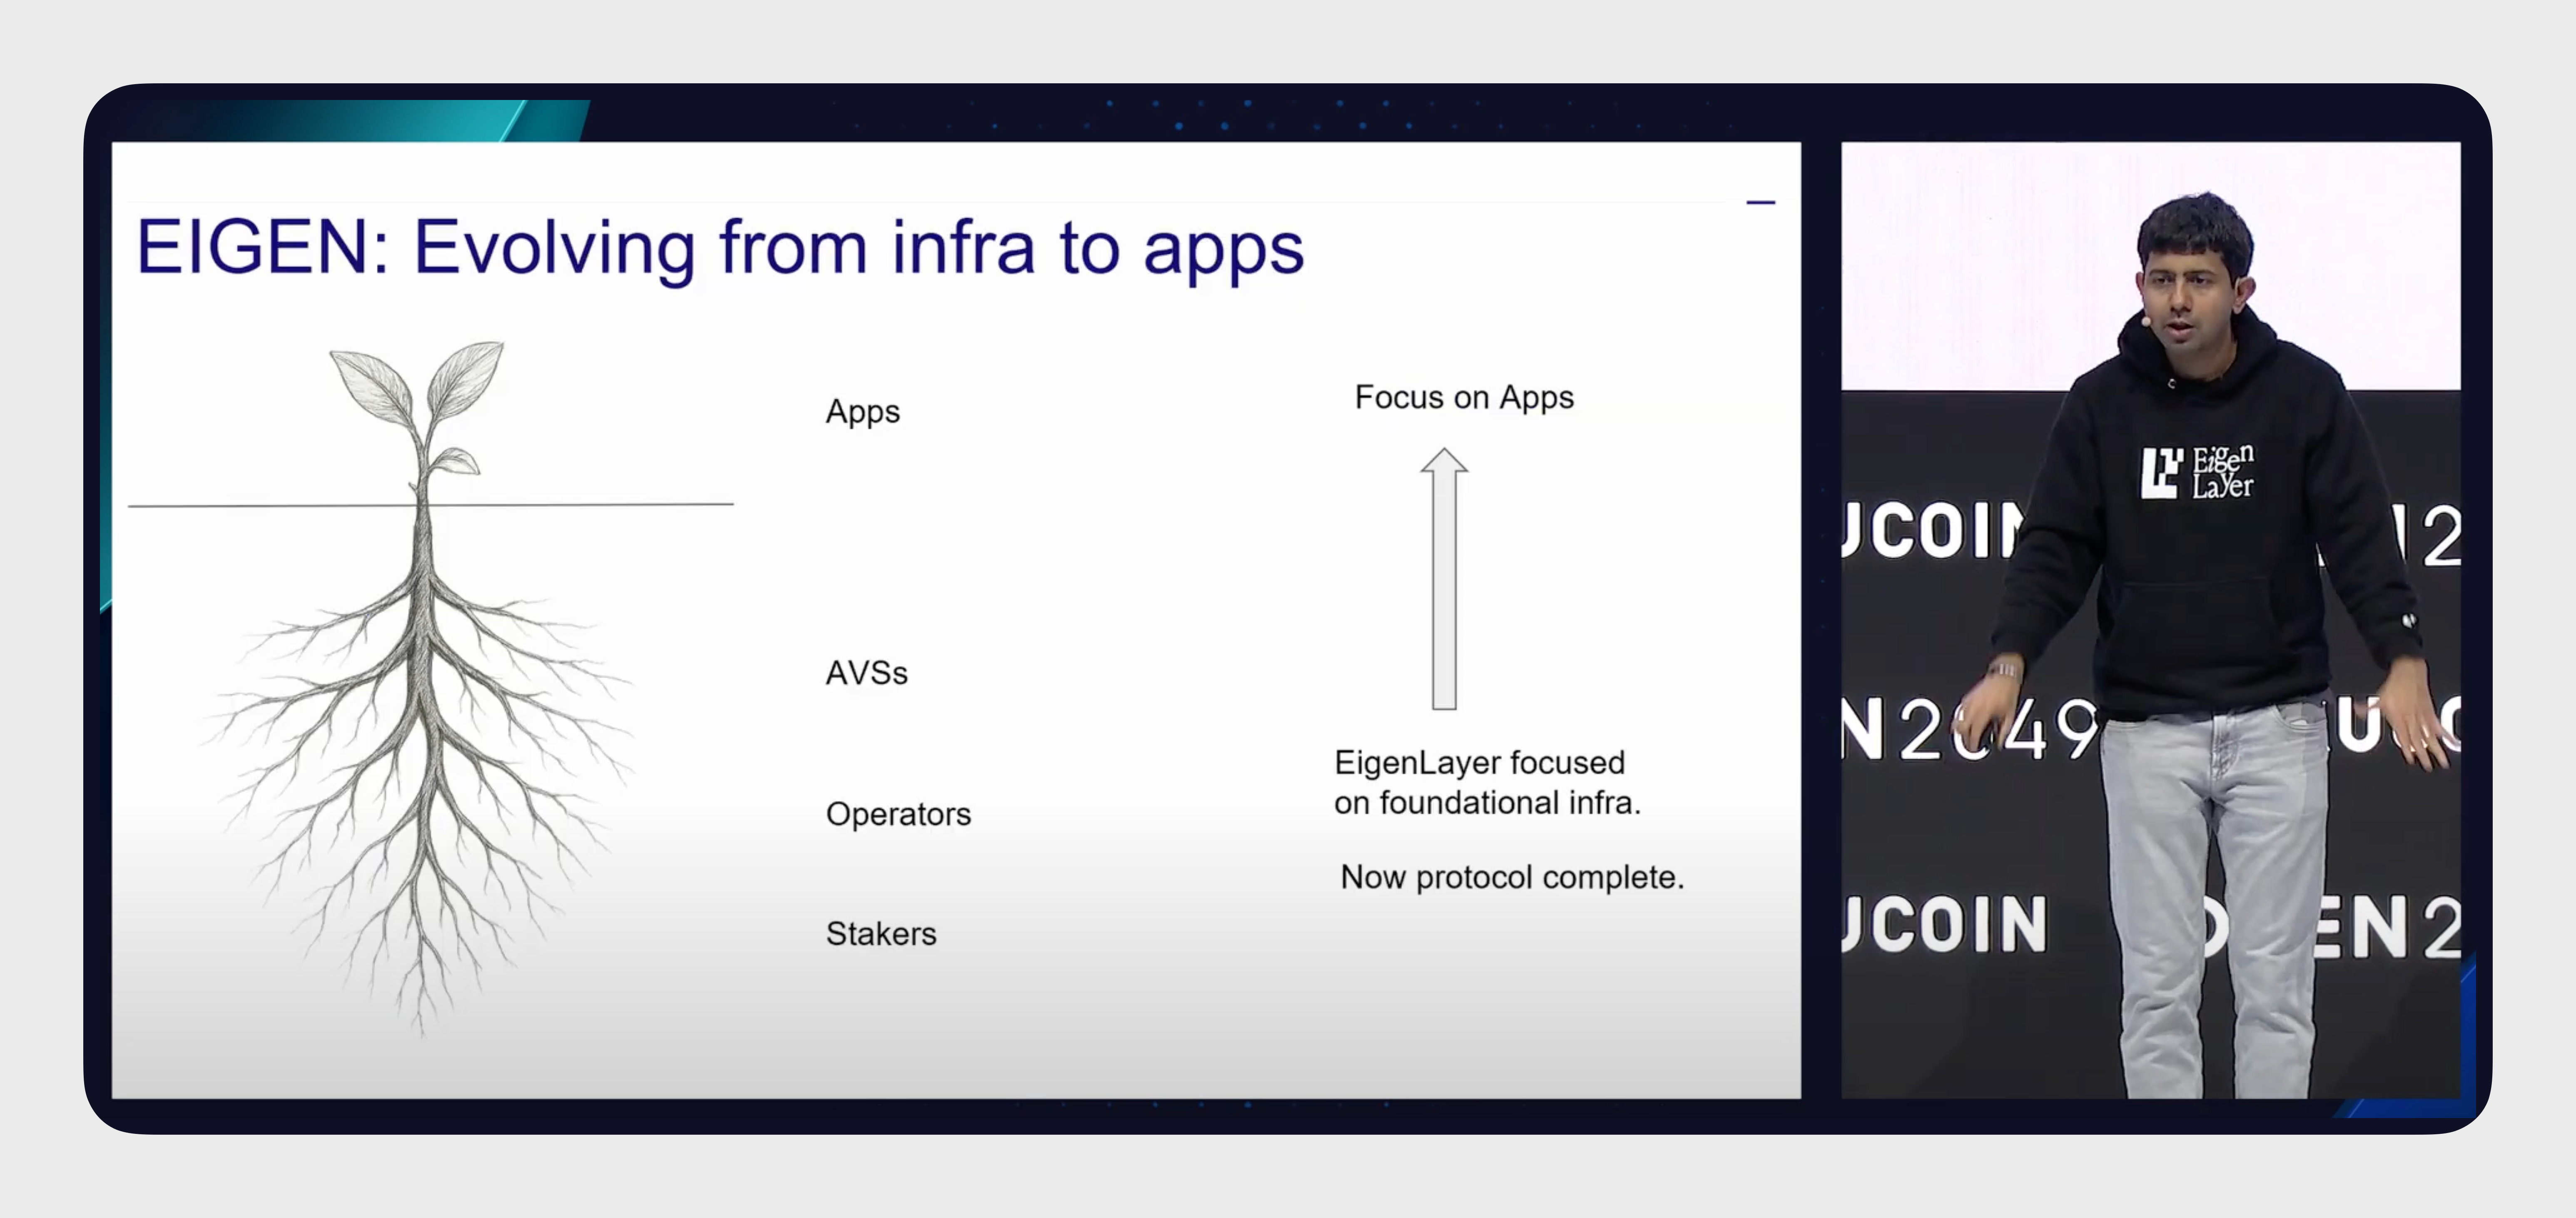2576x1218 pixels.
Task: Click the small dash mark at slide's top-right
Action: pos(1761,203)
